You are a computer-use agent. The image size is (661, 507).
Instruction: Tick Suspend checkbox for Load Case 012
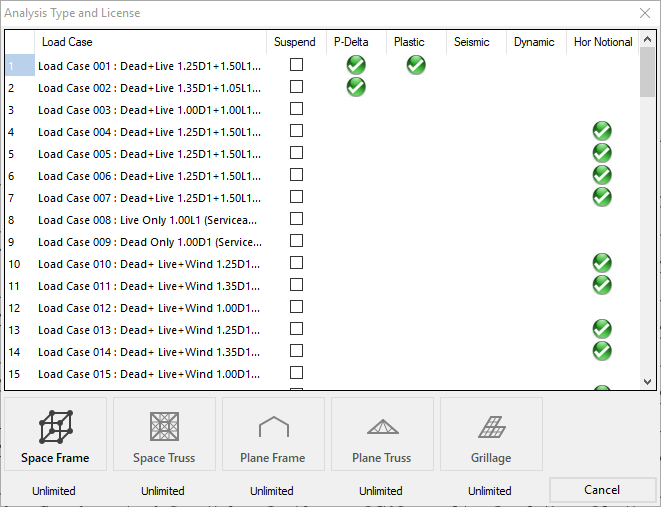coord(296,306)
